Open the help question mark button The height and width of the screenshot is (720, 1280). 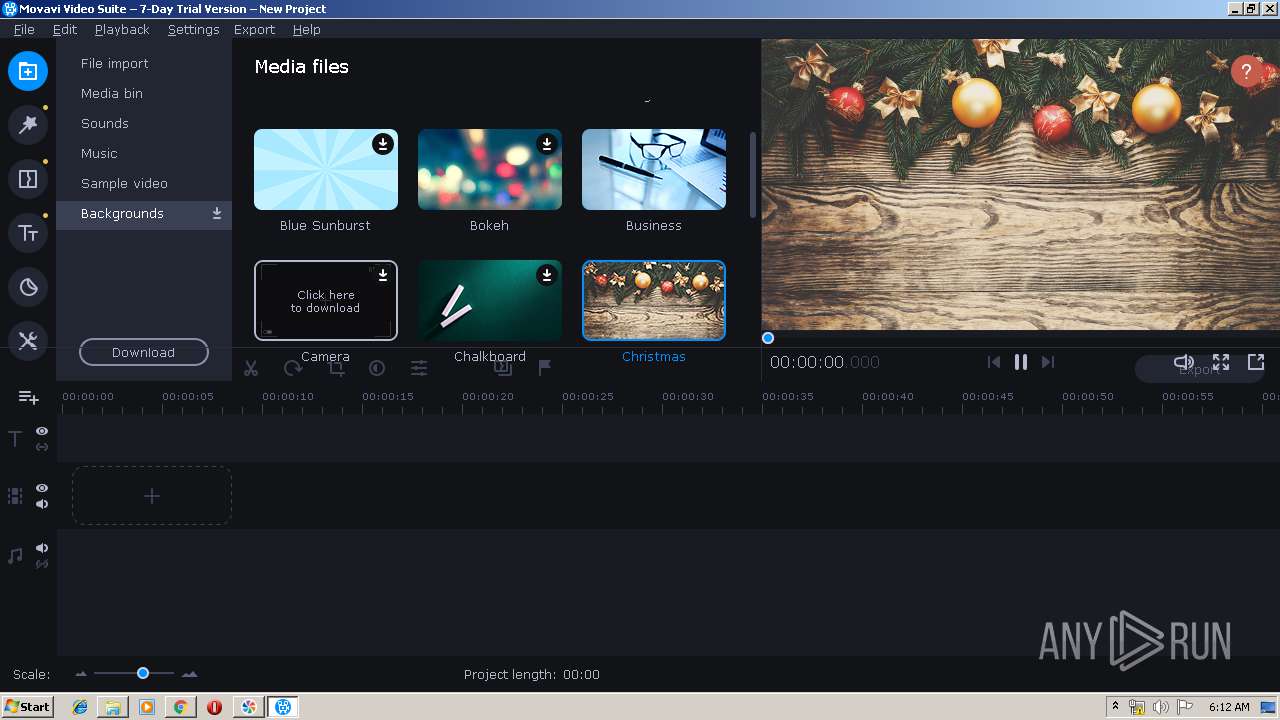(x=1246, y=71)
